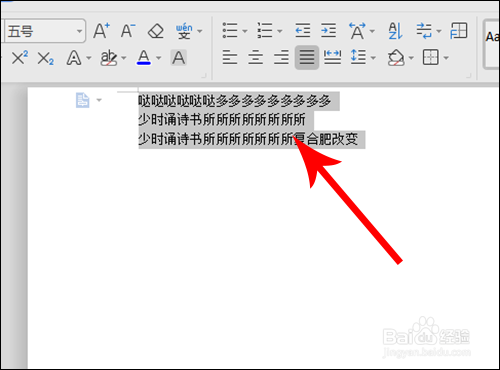Viewport: 500px width, 370px height.
Task: Click the paragraph shading bucket icon
Action: (396, 58)
